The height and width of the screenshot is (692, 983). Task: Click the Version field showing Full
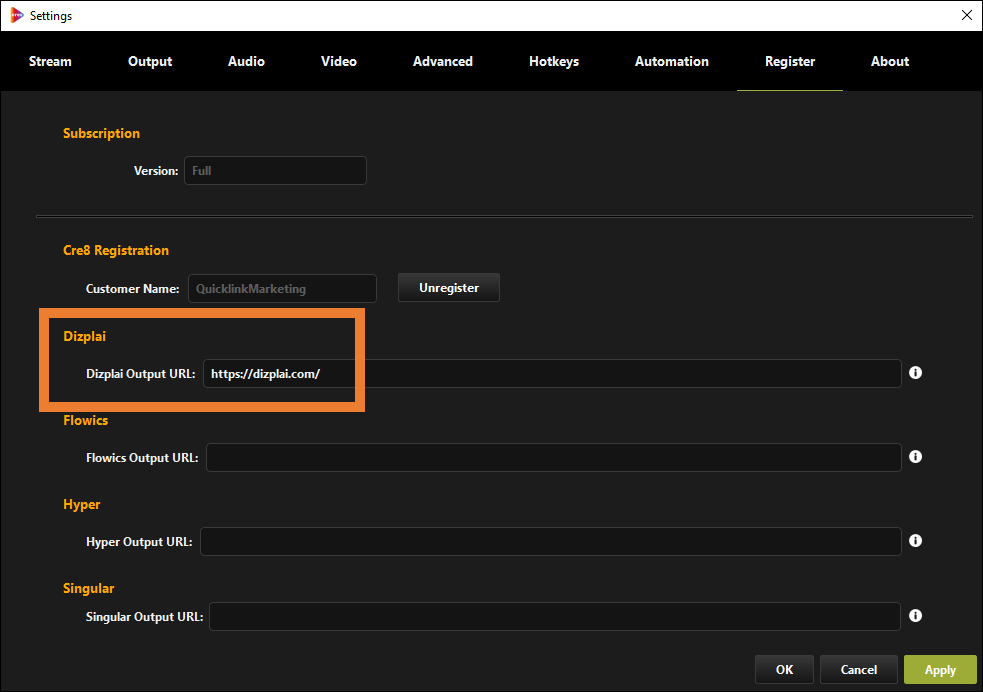(x=275, y=170)
